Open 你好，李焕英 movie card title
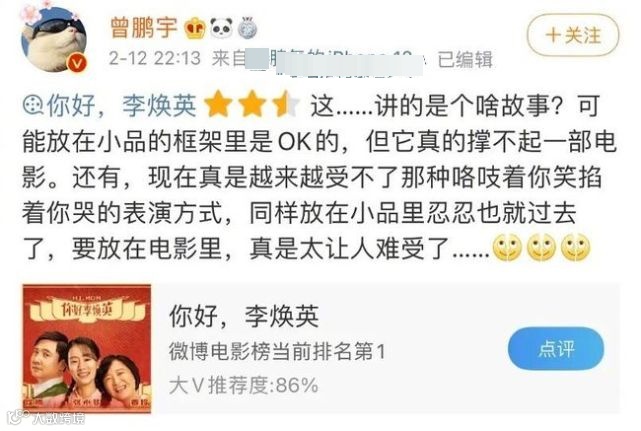The width and height of the screenshot is (641, 431). (x=244, y=316)
